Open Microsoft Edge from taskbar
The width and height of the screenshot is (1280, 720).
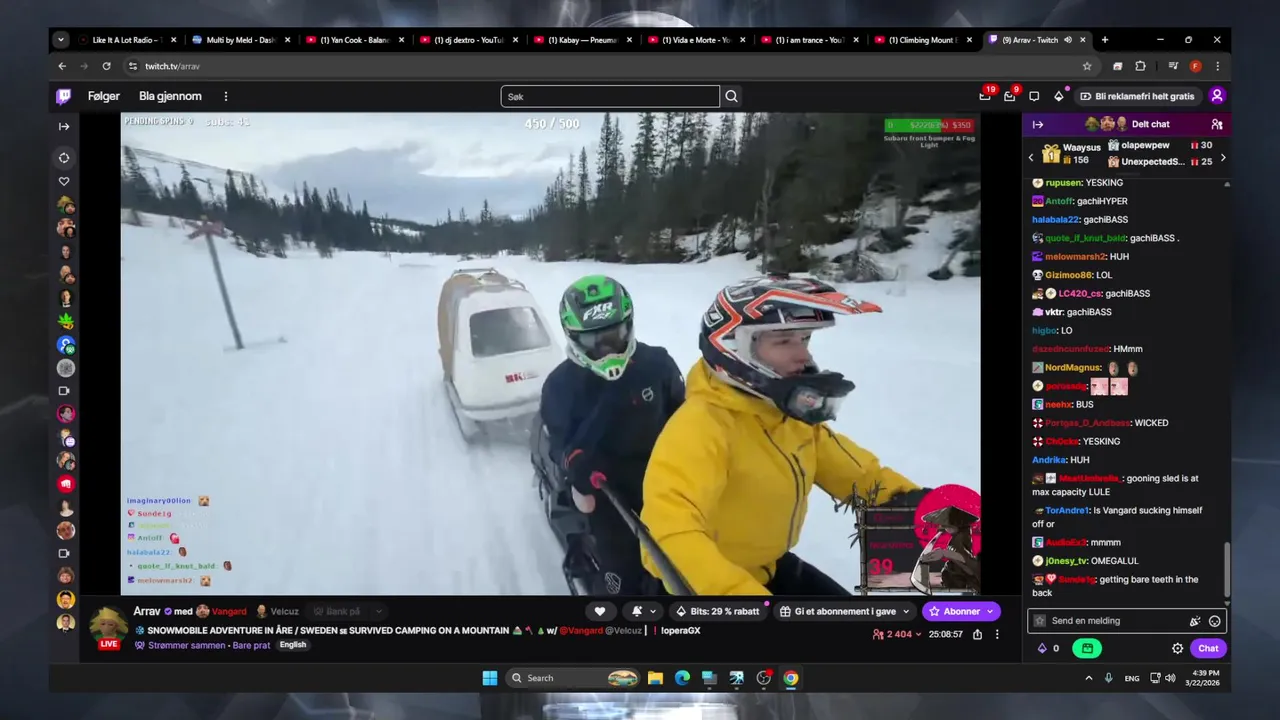[x=682, y=678]
